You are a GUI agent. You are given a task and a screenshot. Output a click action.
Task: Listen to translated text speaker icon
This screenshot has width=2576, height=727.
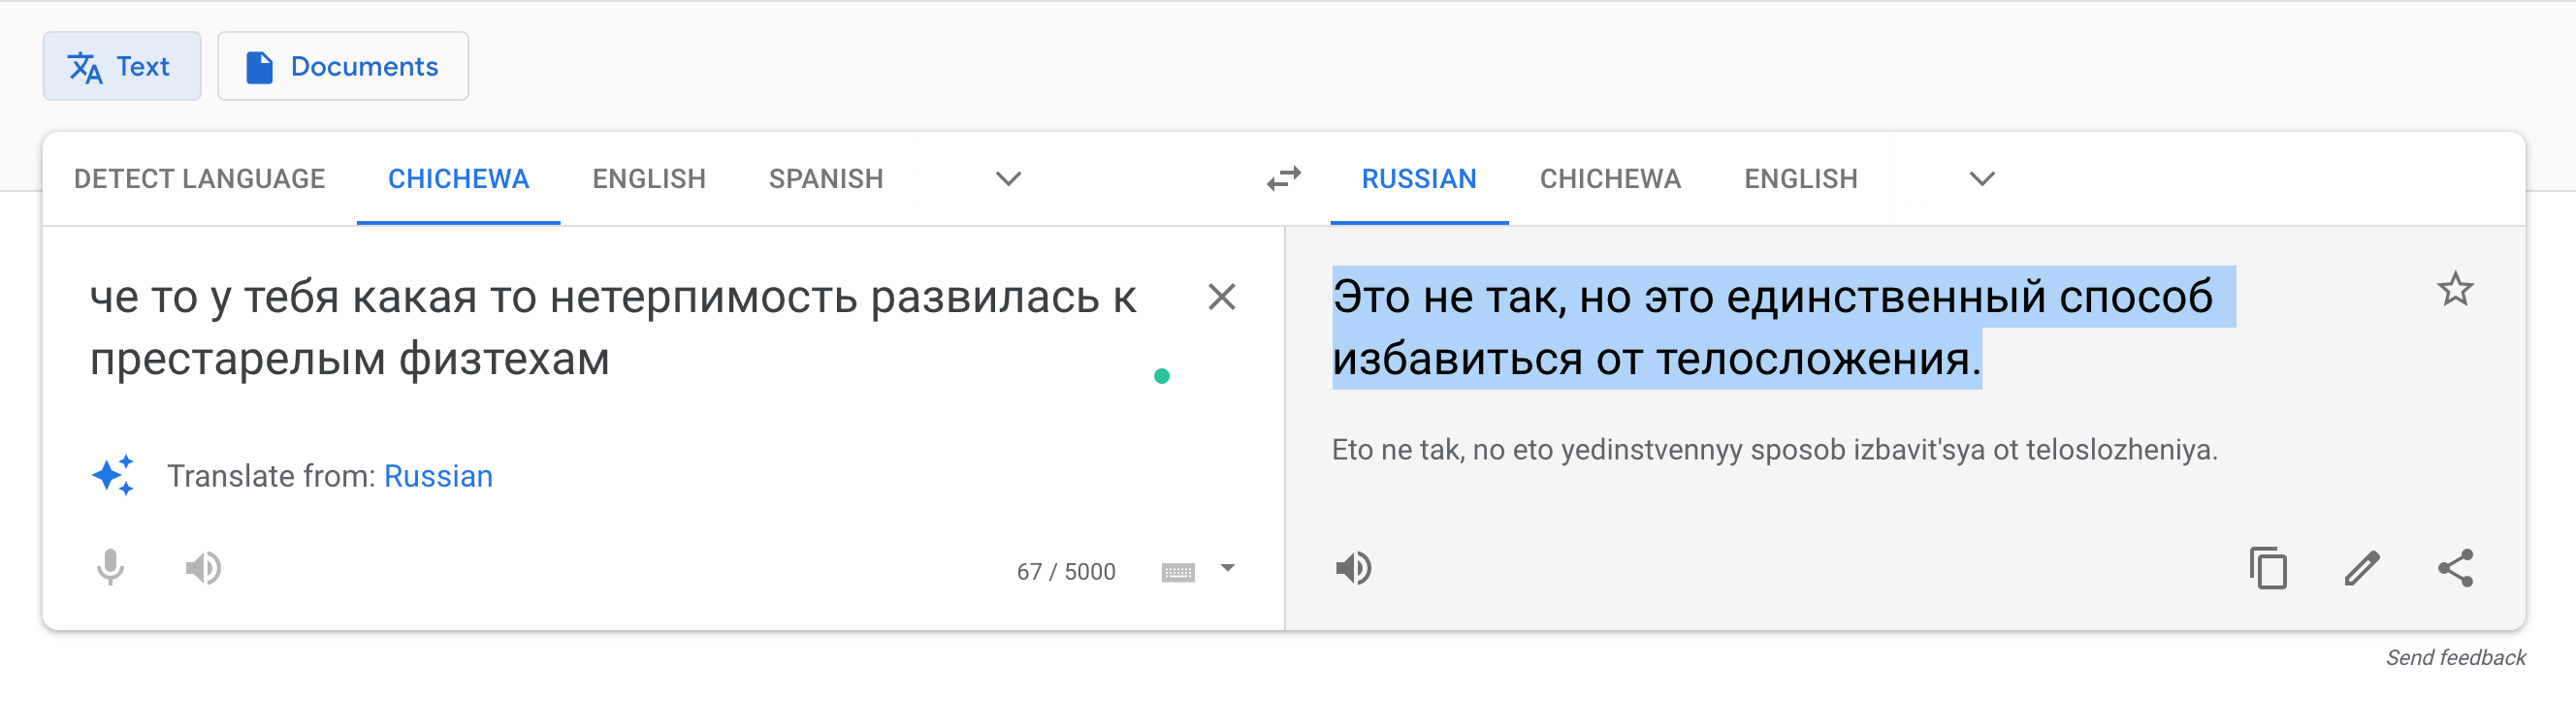coord(1353,568)
